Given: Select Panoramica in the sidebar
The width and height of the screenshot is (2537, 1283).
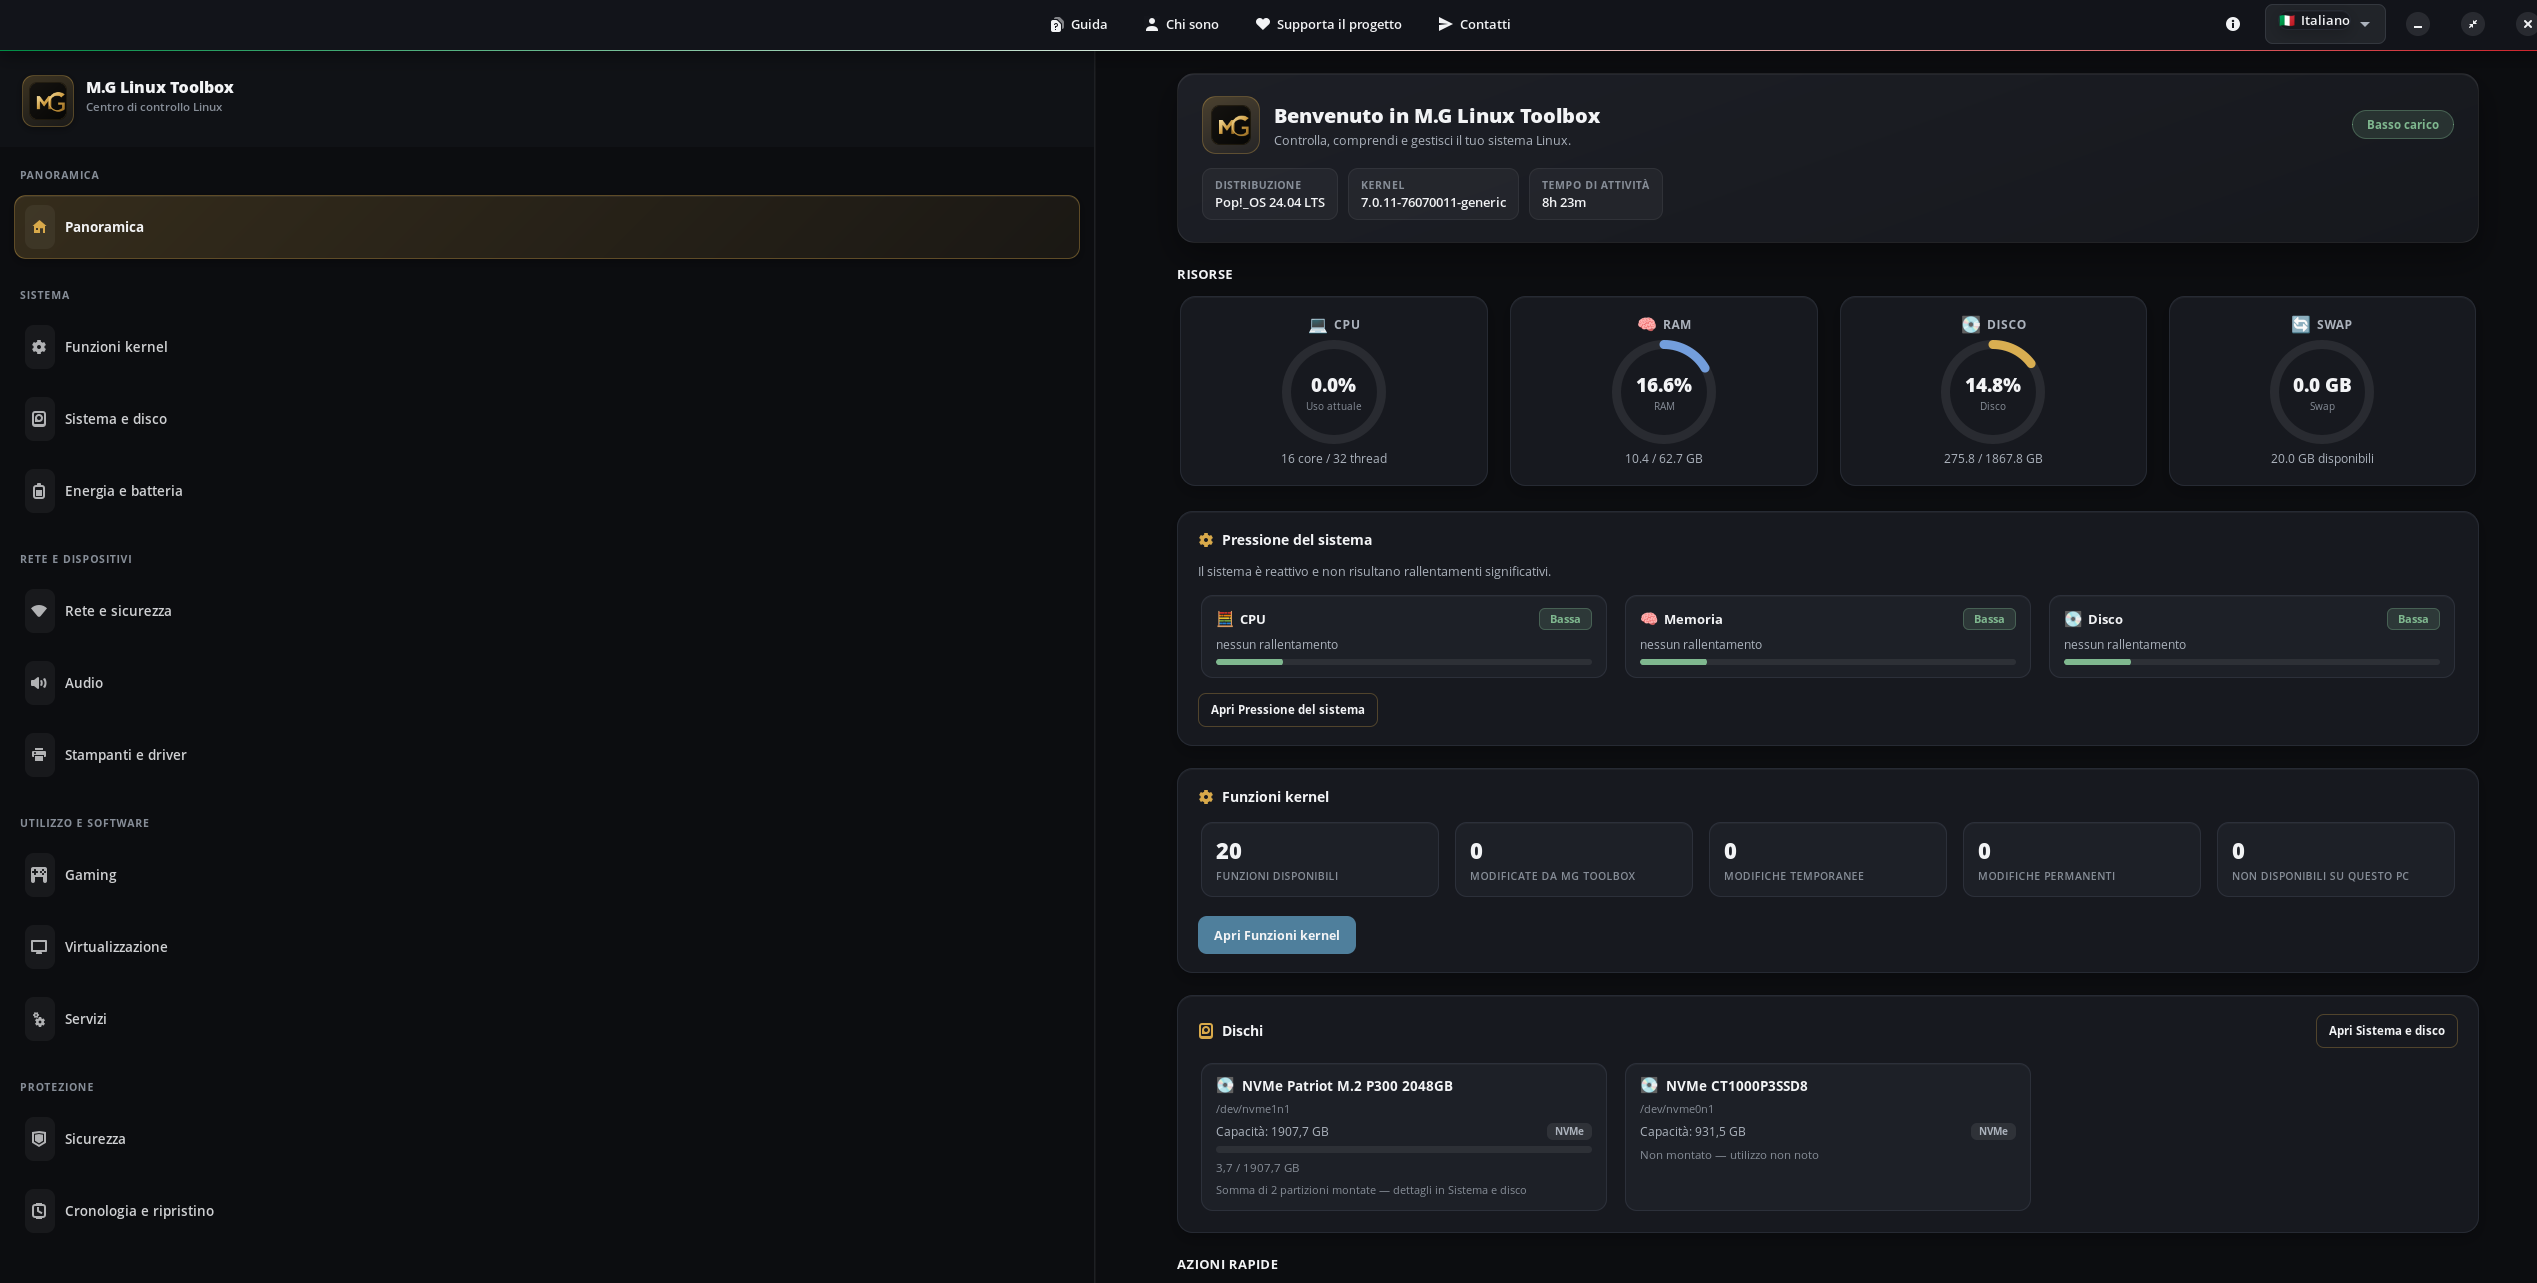Looking at the screenshot, I should click(547, 227).
